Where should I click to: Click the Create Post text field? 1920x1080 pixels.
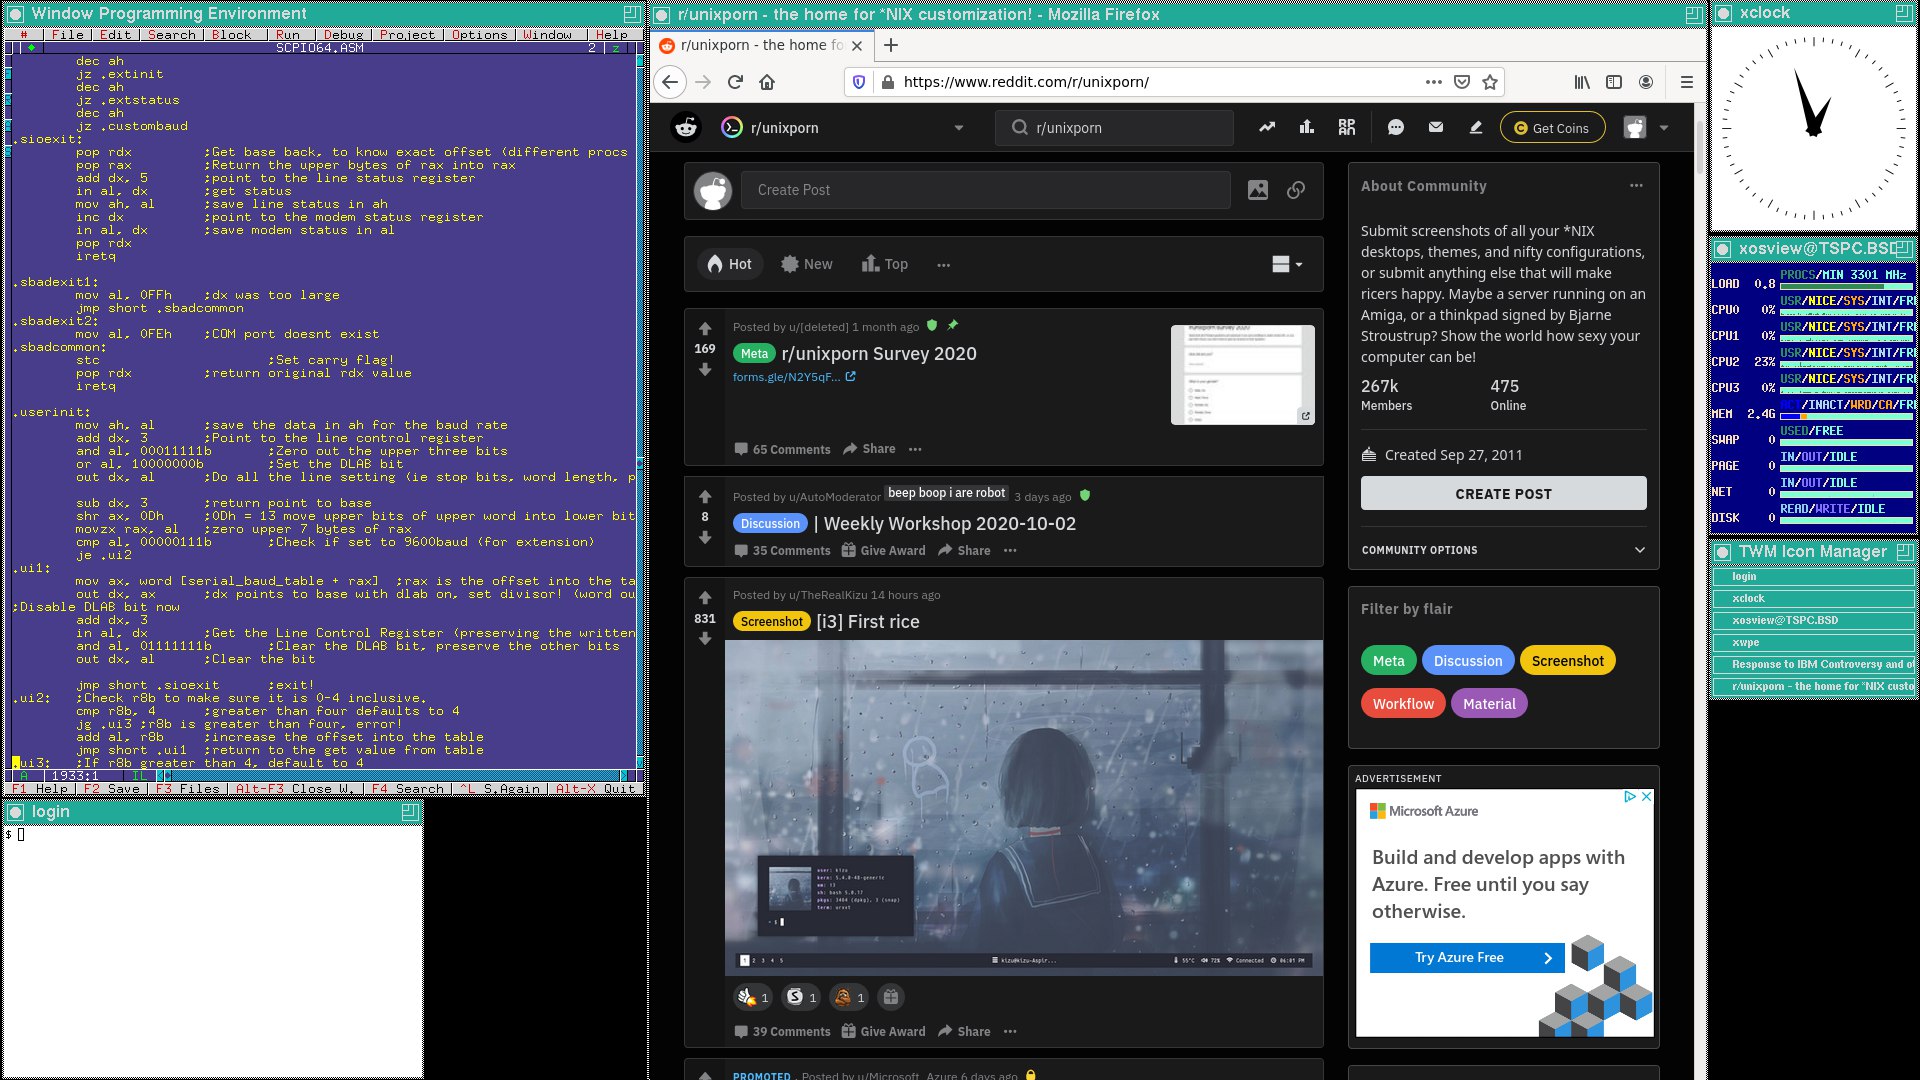click(x=985, y=190)
